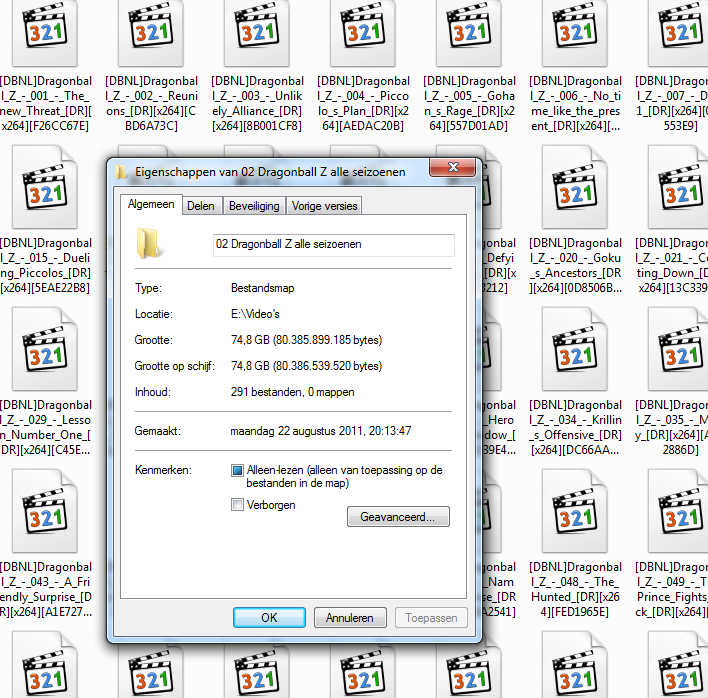
Task: Switch to the Algemeen tab
Action: click(x=151, y=205)
